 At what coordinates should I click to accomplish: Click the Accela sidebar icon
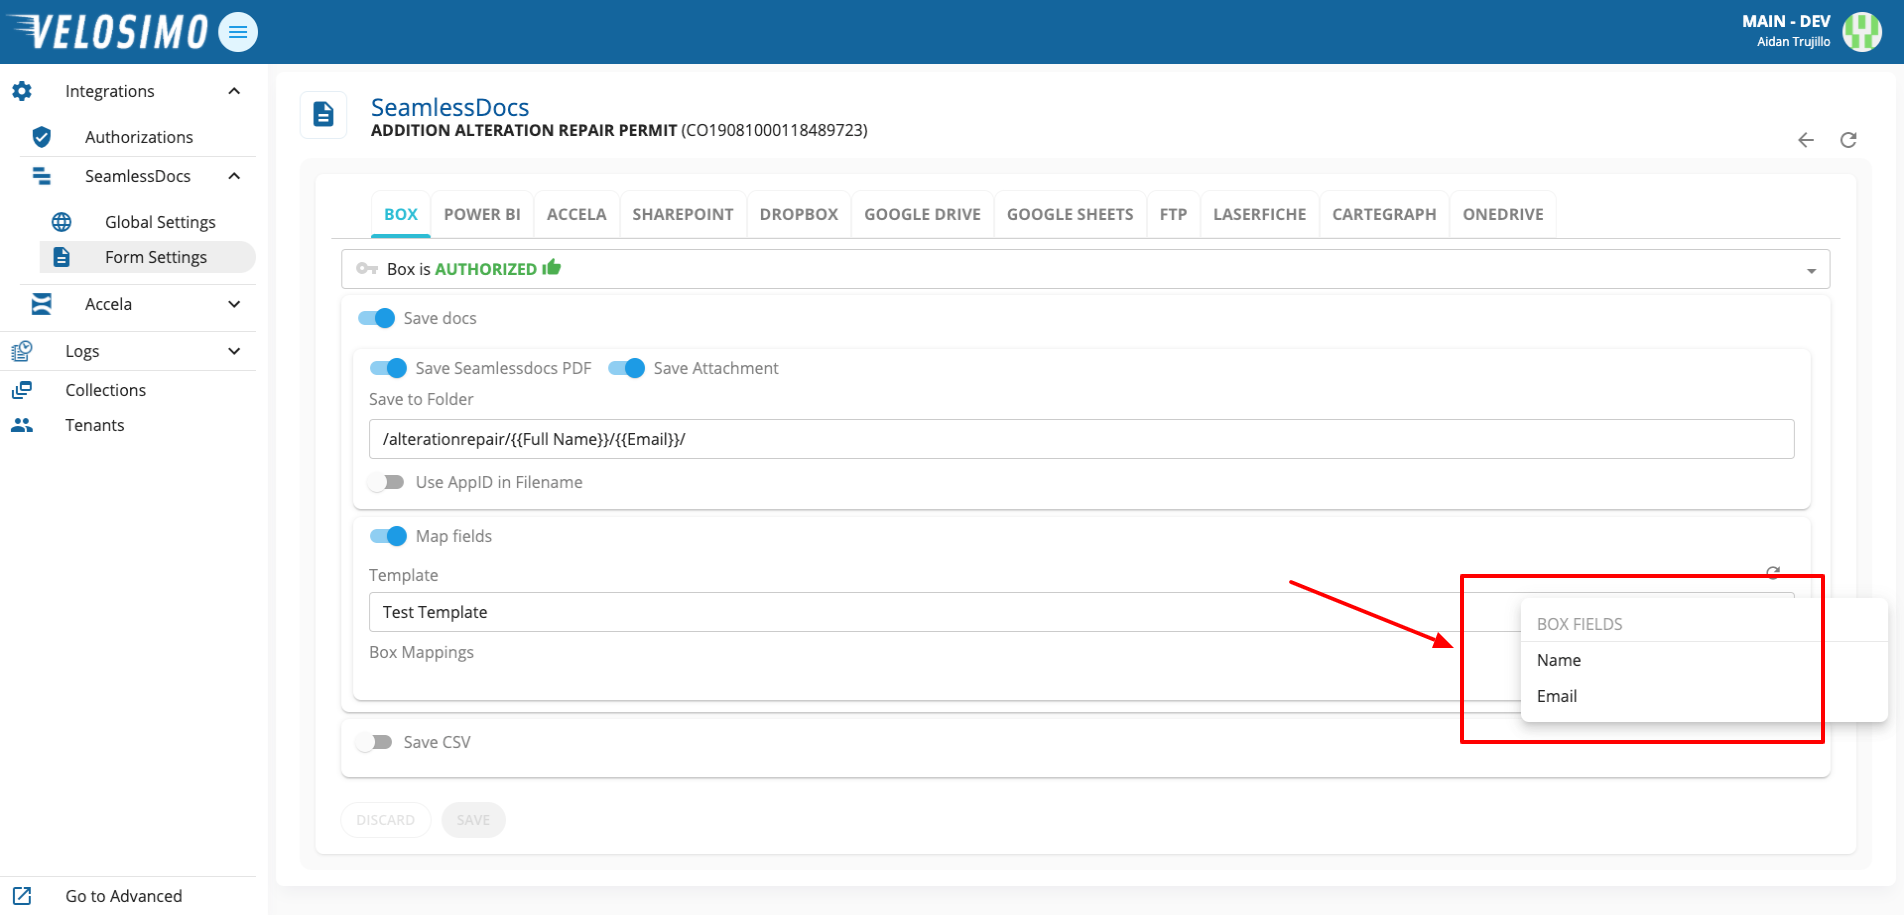click(42, 304)
